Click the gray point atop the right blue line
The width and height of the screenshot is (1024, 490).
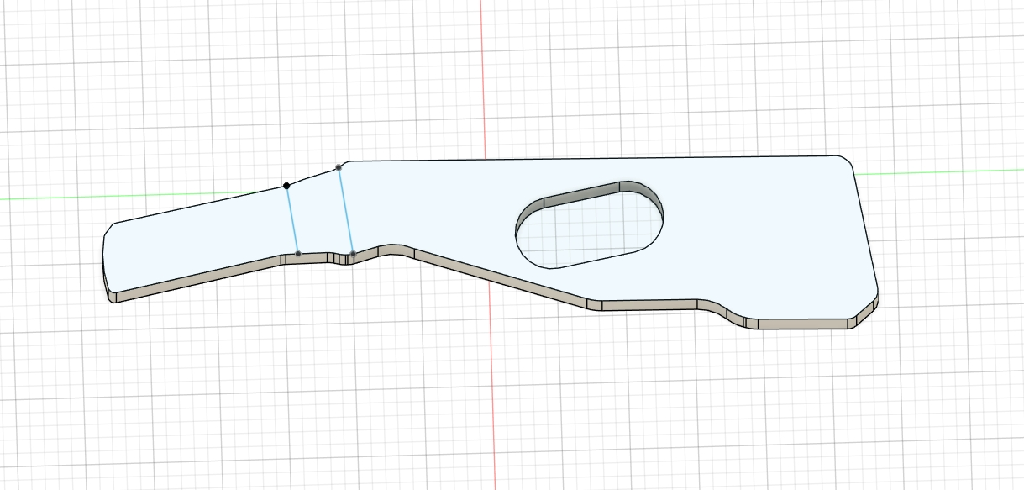[339, 167]
